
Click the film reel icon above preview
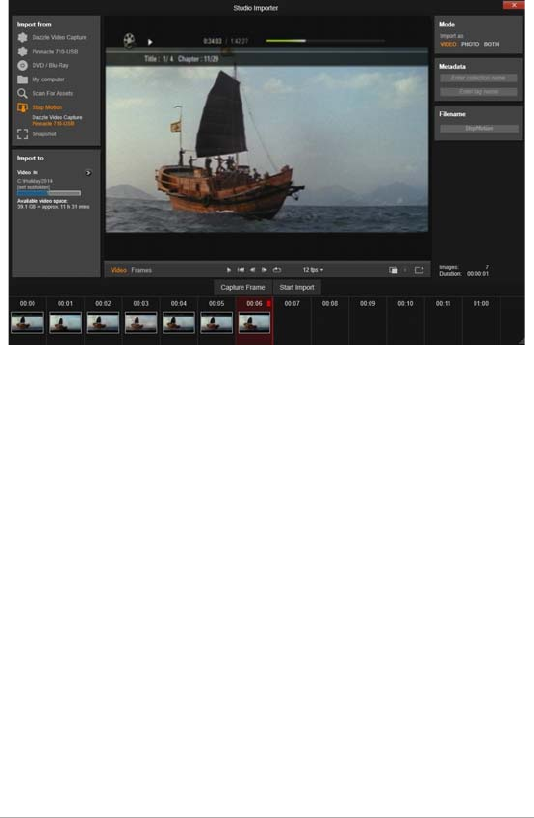129,40
